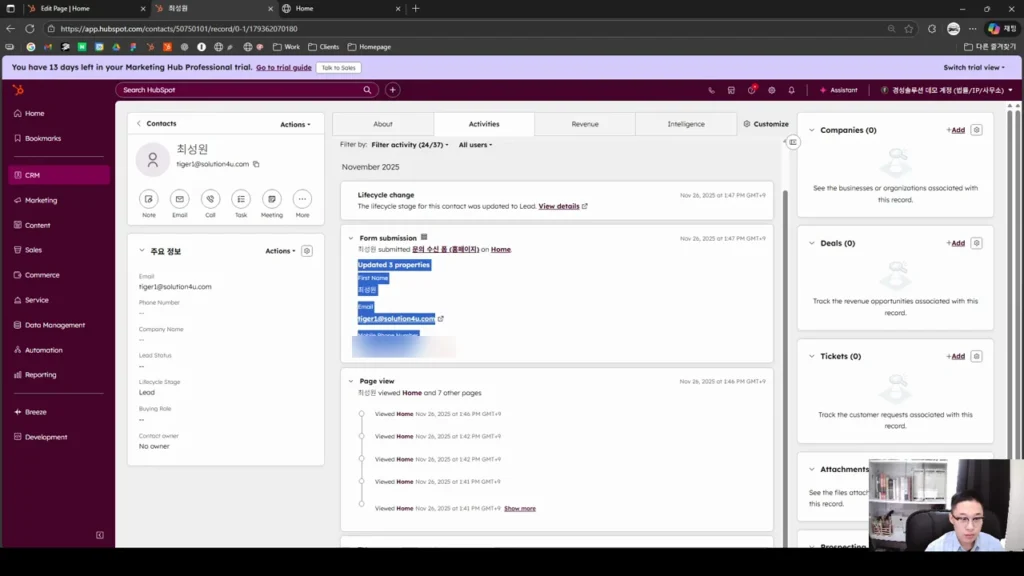Add a deal with +Add
Screen dimensions: 1024x576
[955, 243]
